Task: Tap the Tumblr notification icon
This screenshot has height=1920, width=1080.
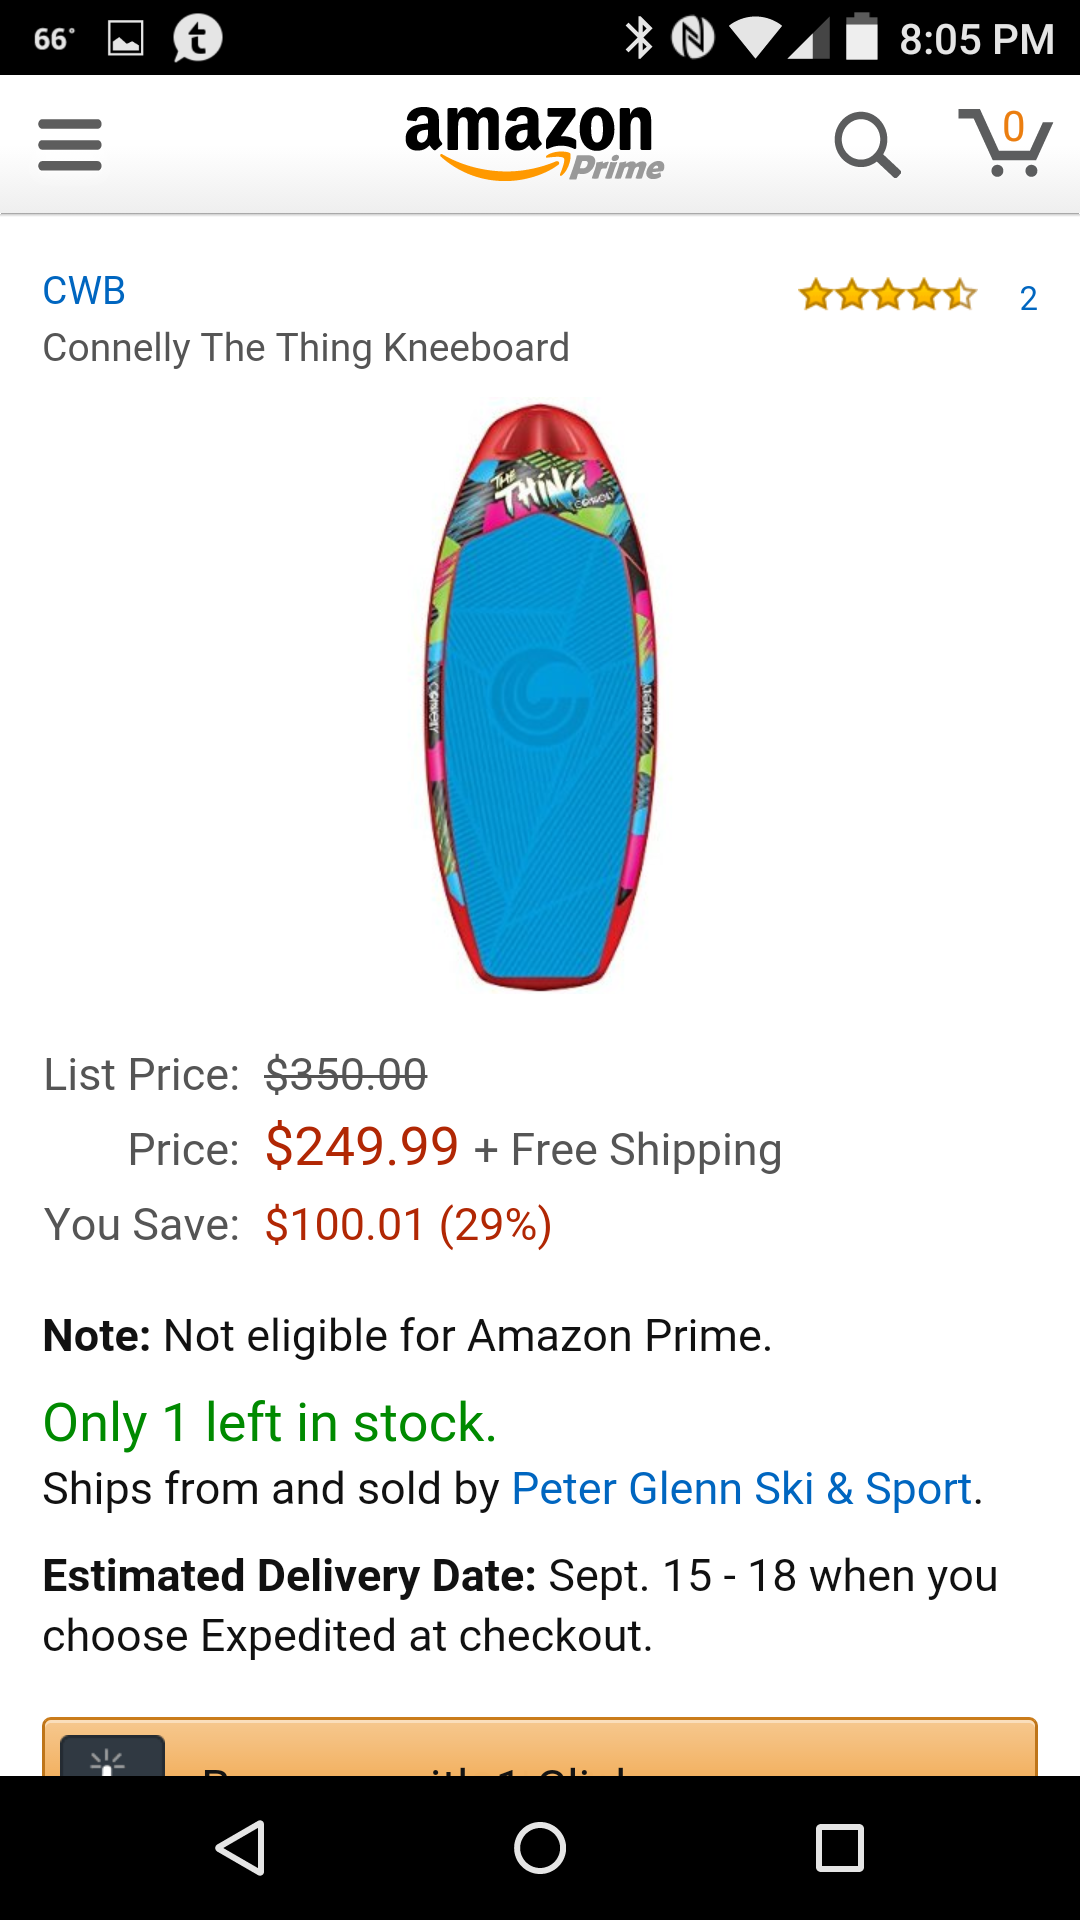Action: click(197, 39)
